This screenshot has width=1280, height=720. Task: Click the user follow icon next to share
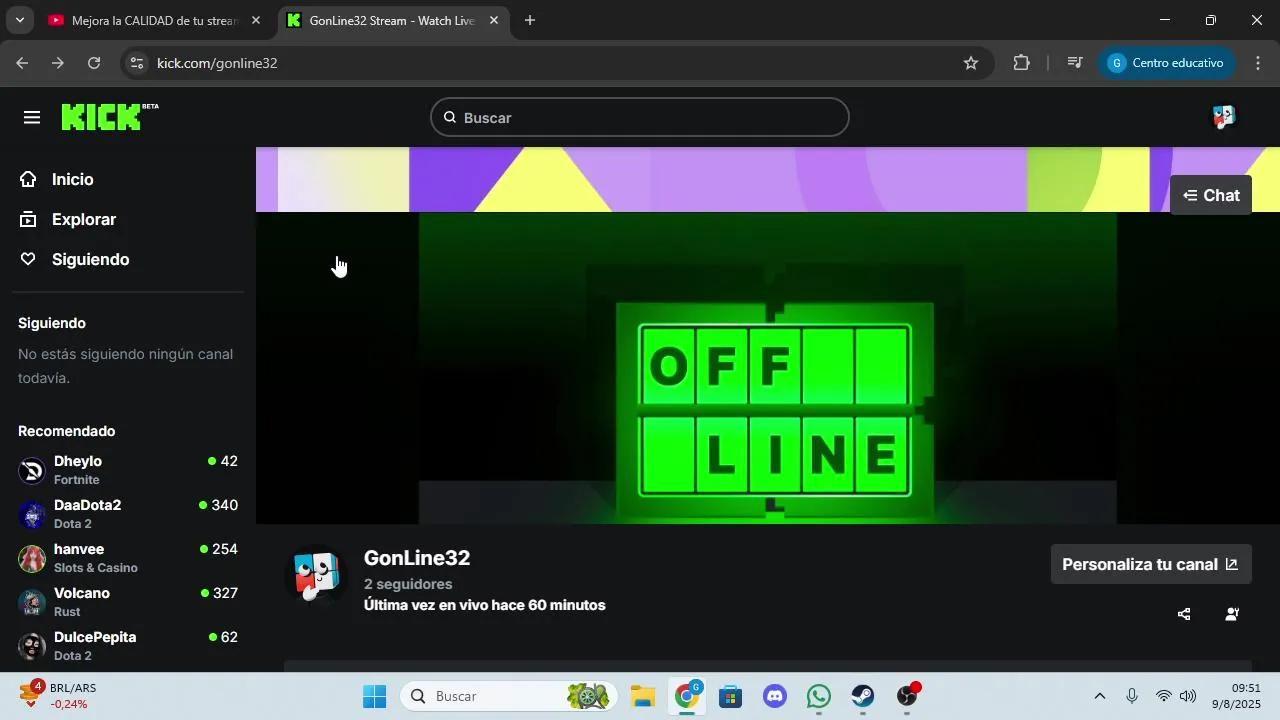coord(1232,614)
